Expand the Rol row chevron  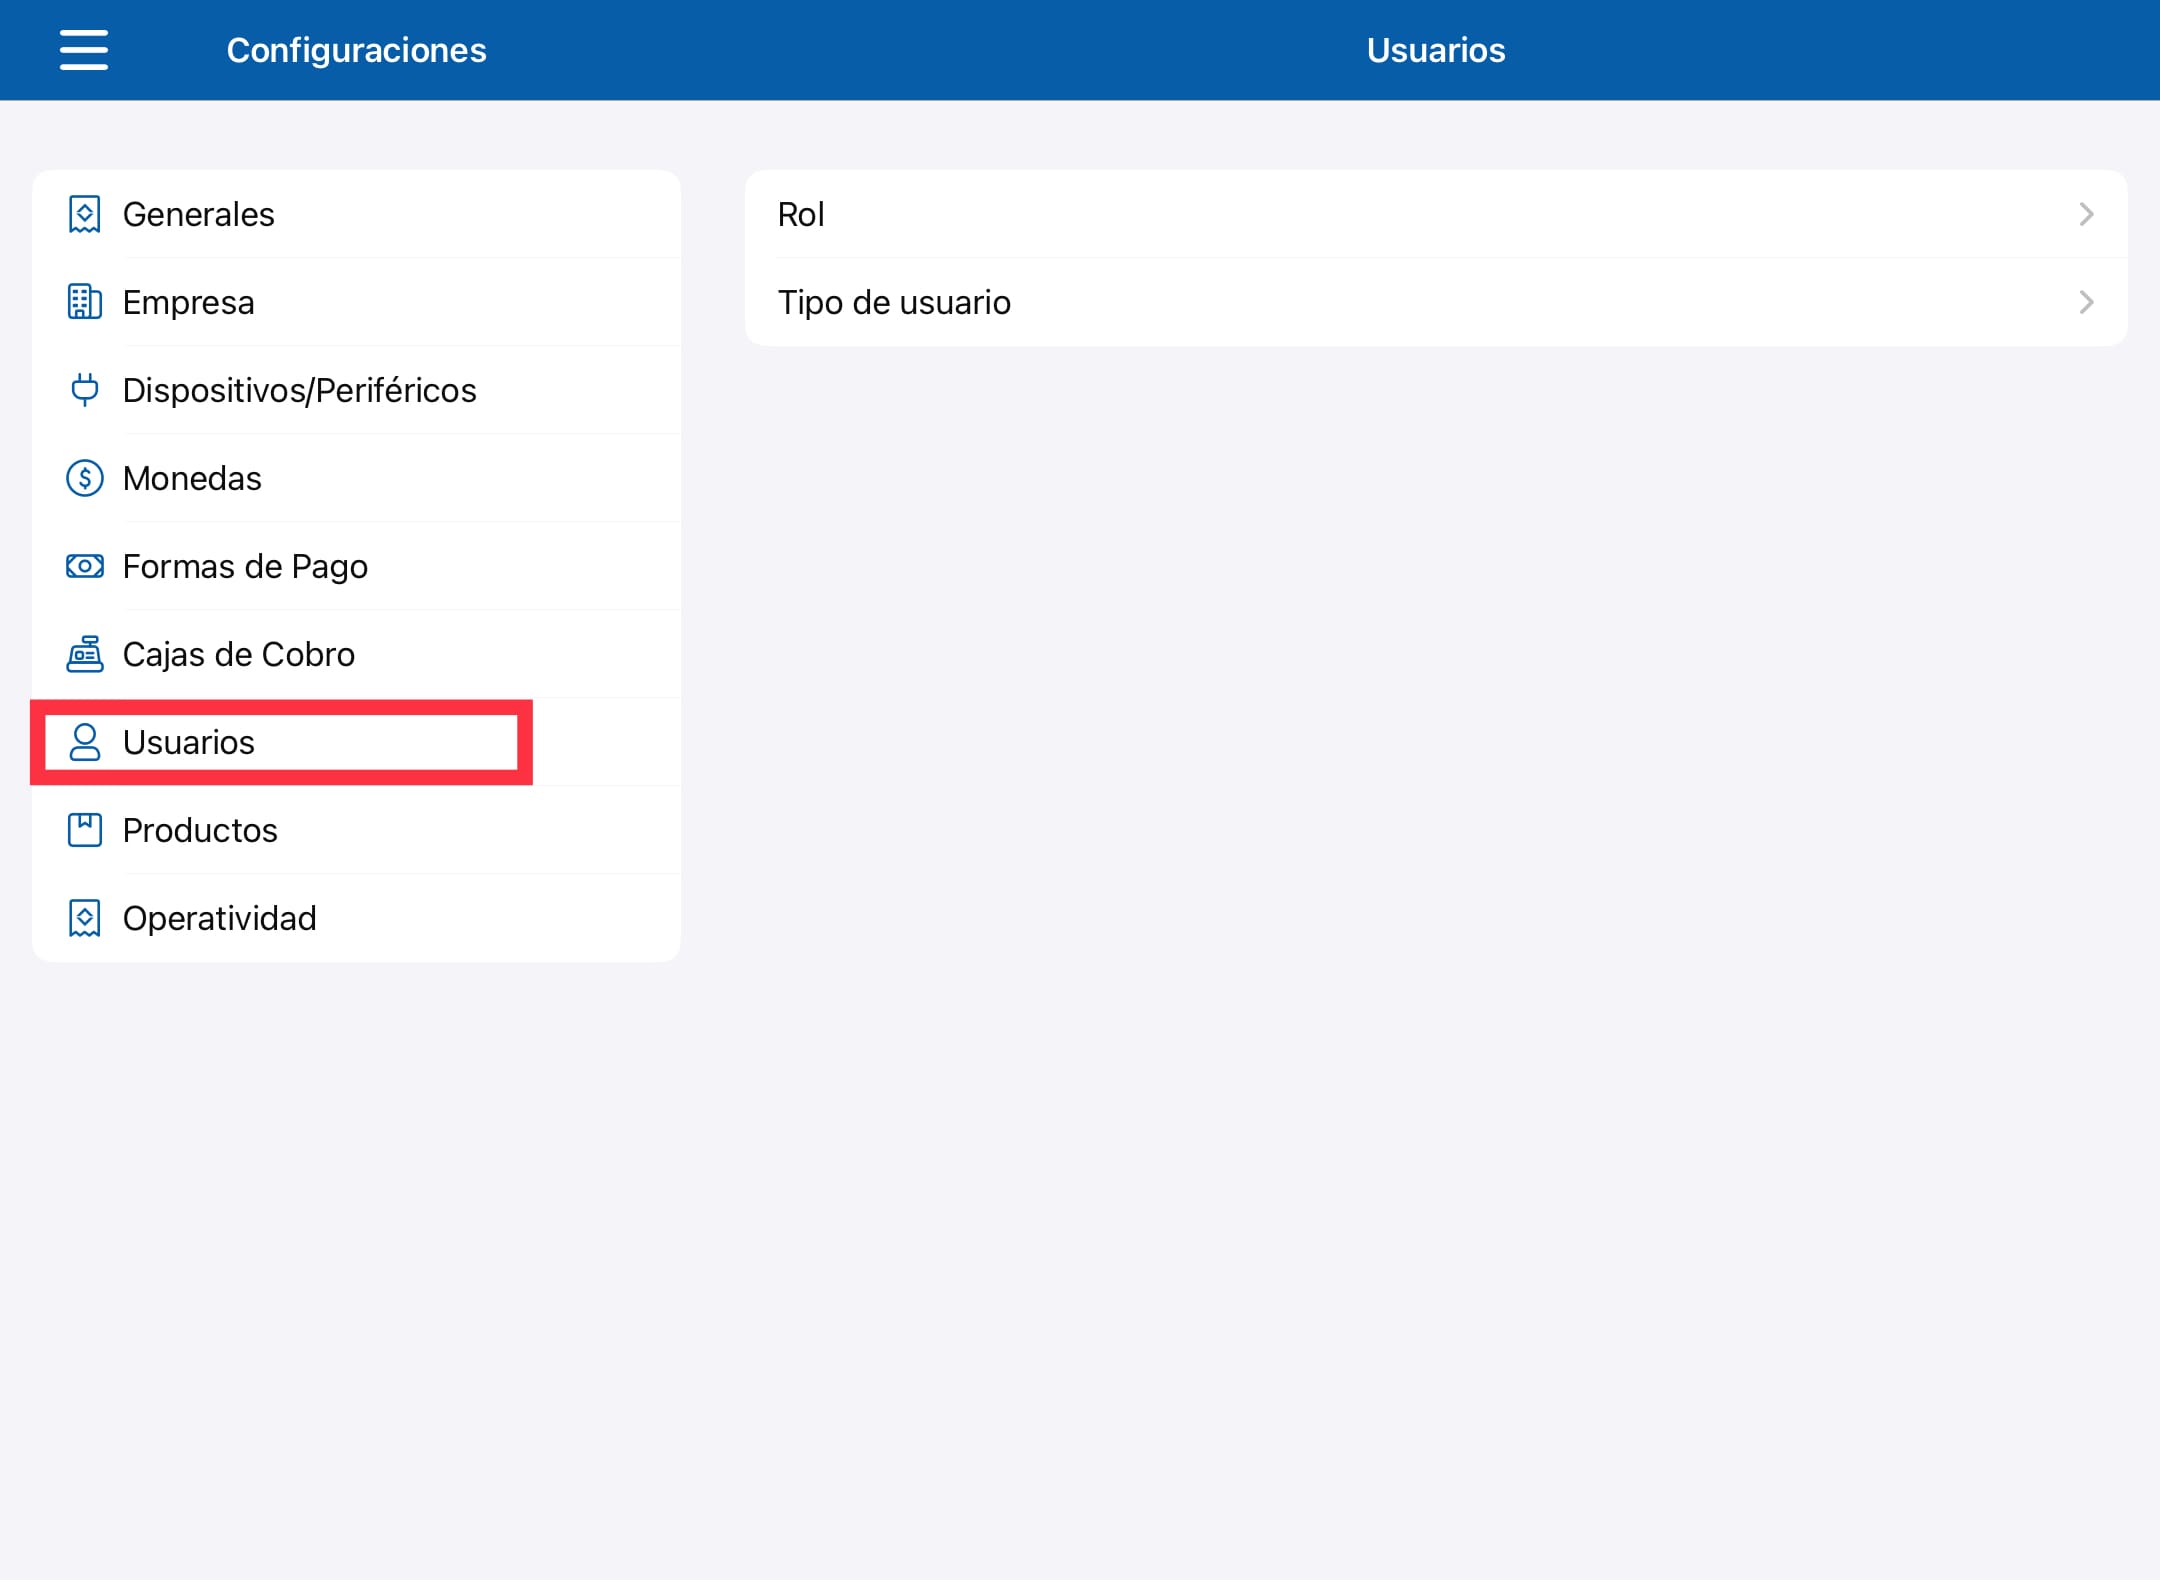(2086, 214)
